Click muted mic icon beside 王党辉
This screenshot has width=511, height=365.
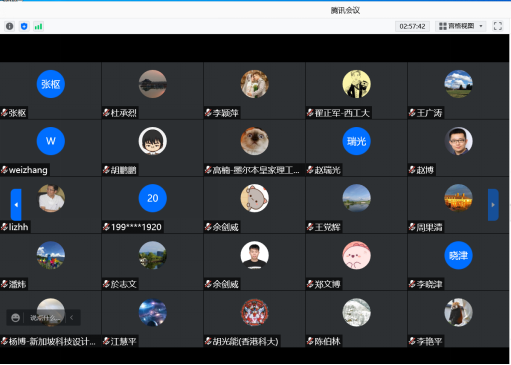310,227
